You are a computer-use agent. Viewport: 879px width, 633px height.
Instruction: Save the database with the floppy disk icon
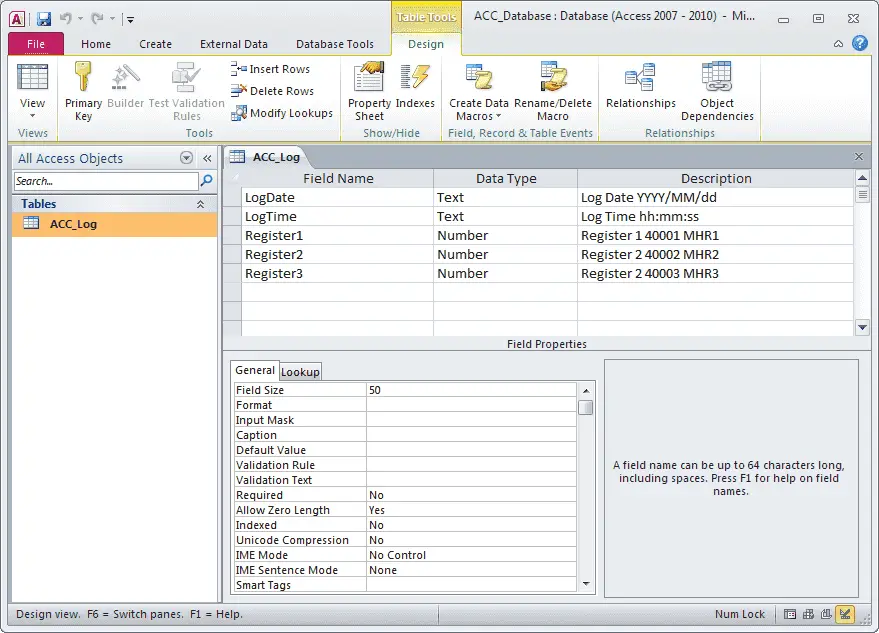[x=44, y=19]
